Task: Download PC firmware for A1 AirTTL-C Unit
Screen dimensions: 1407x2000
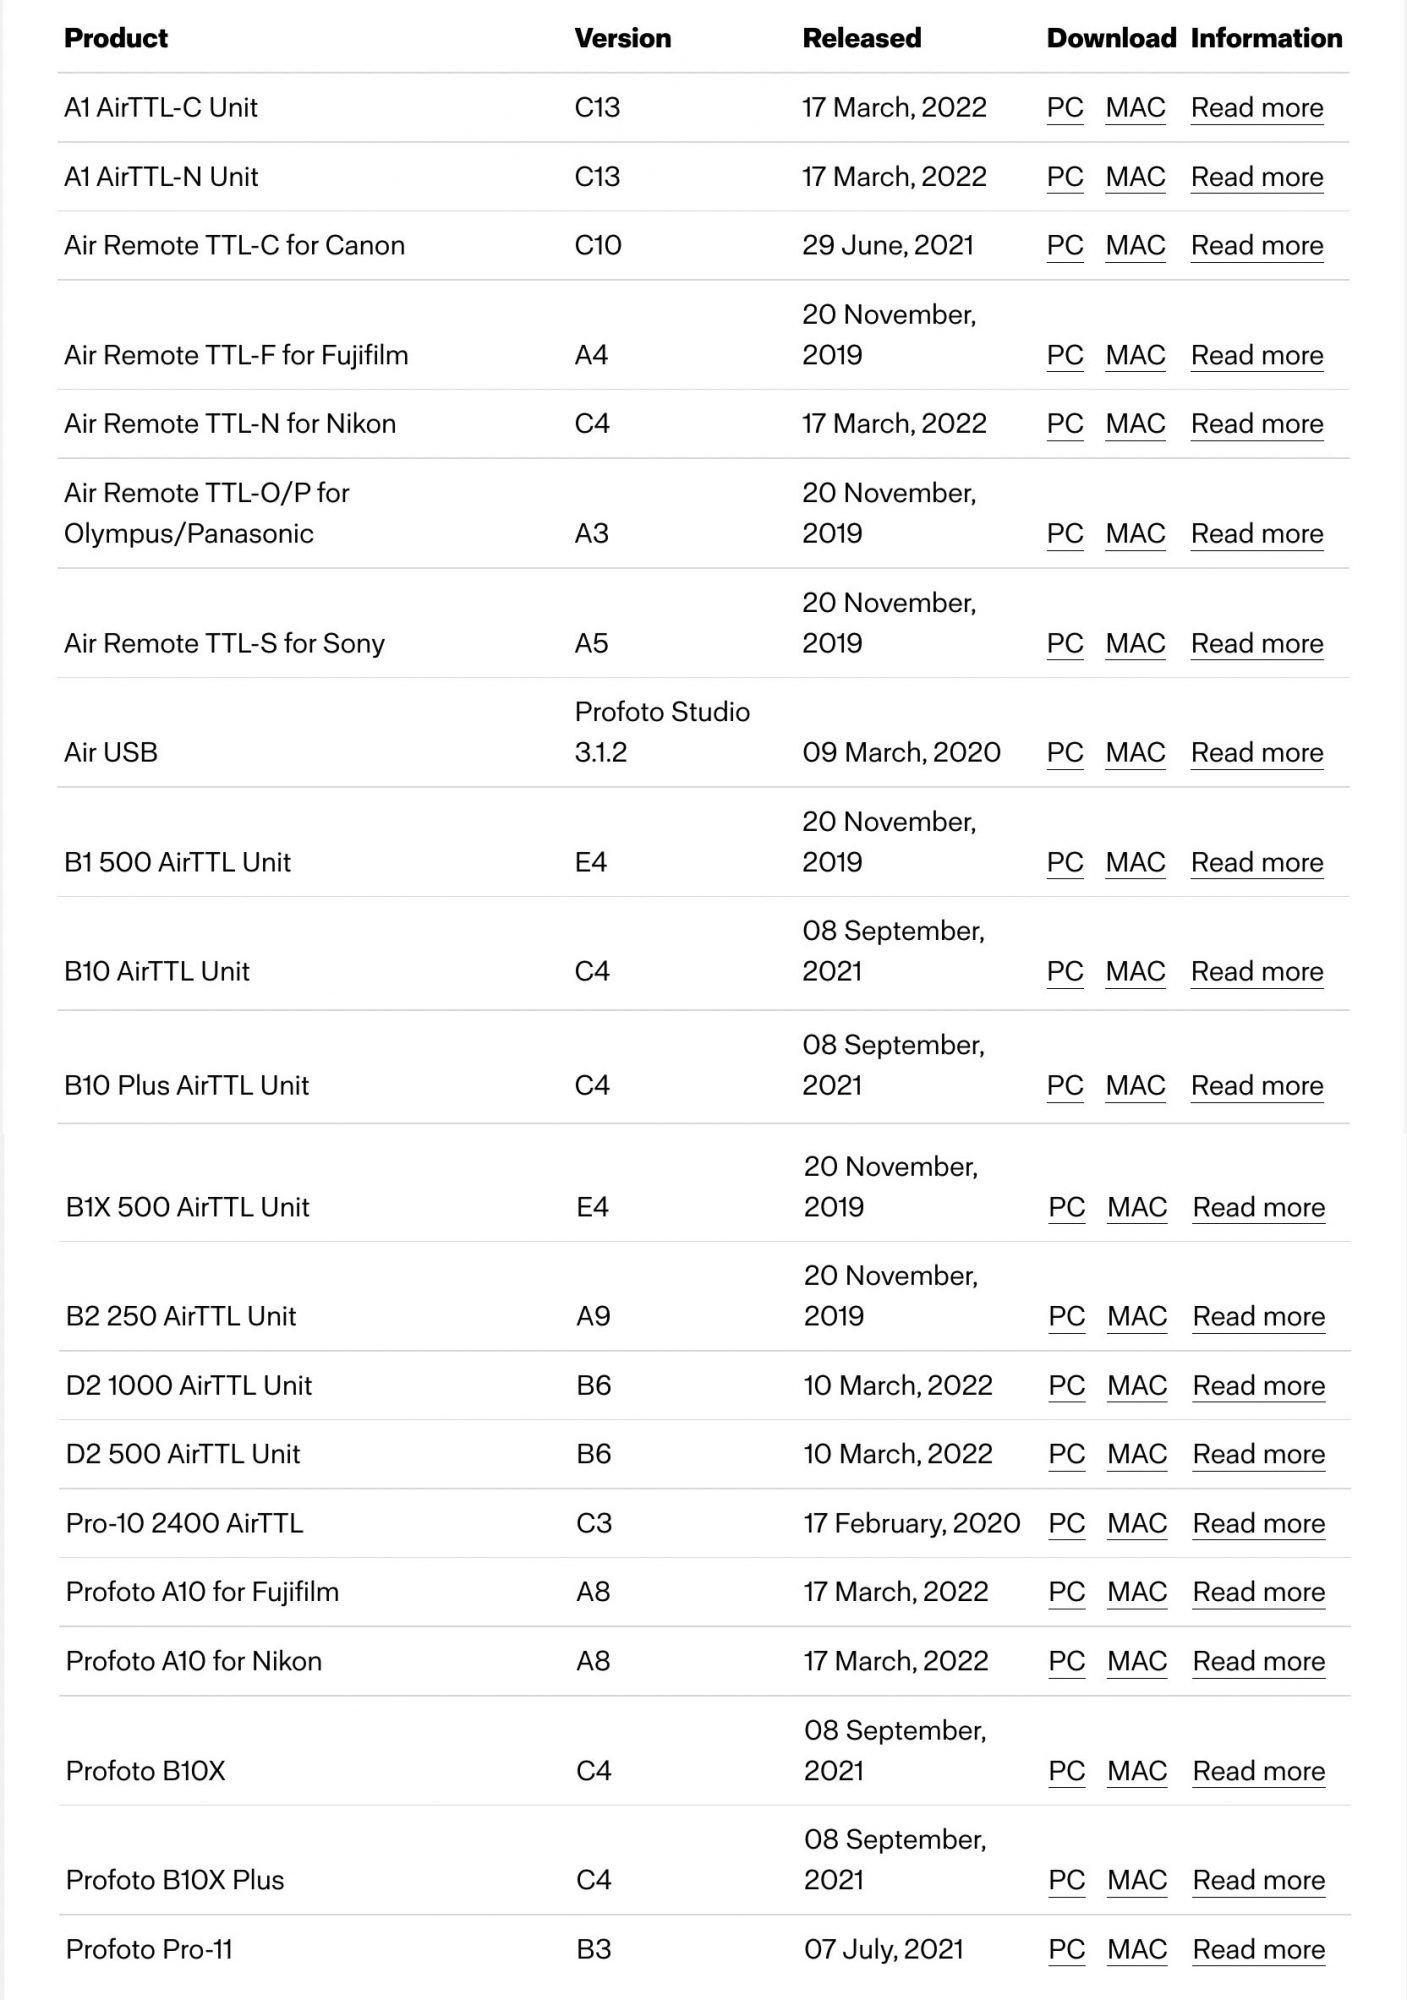Action: [1065, 107]
